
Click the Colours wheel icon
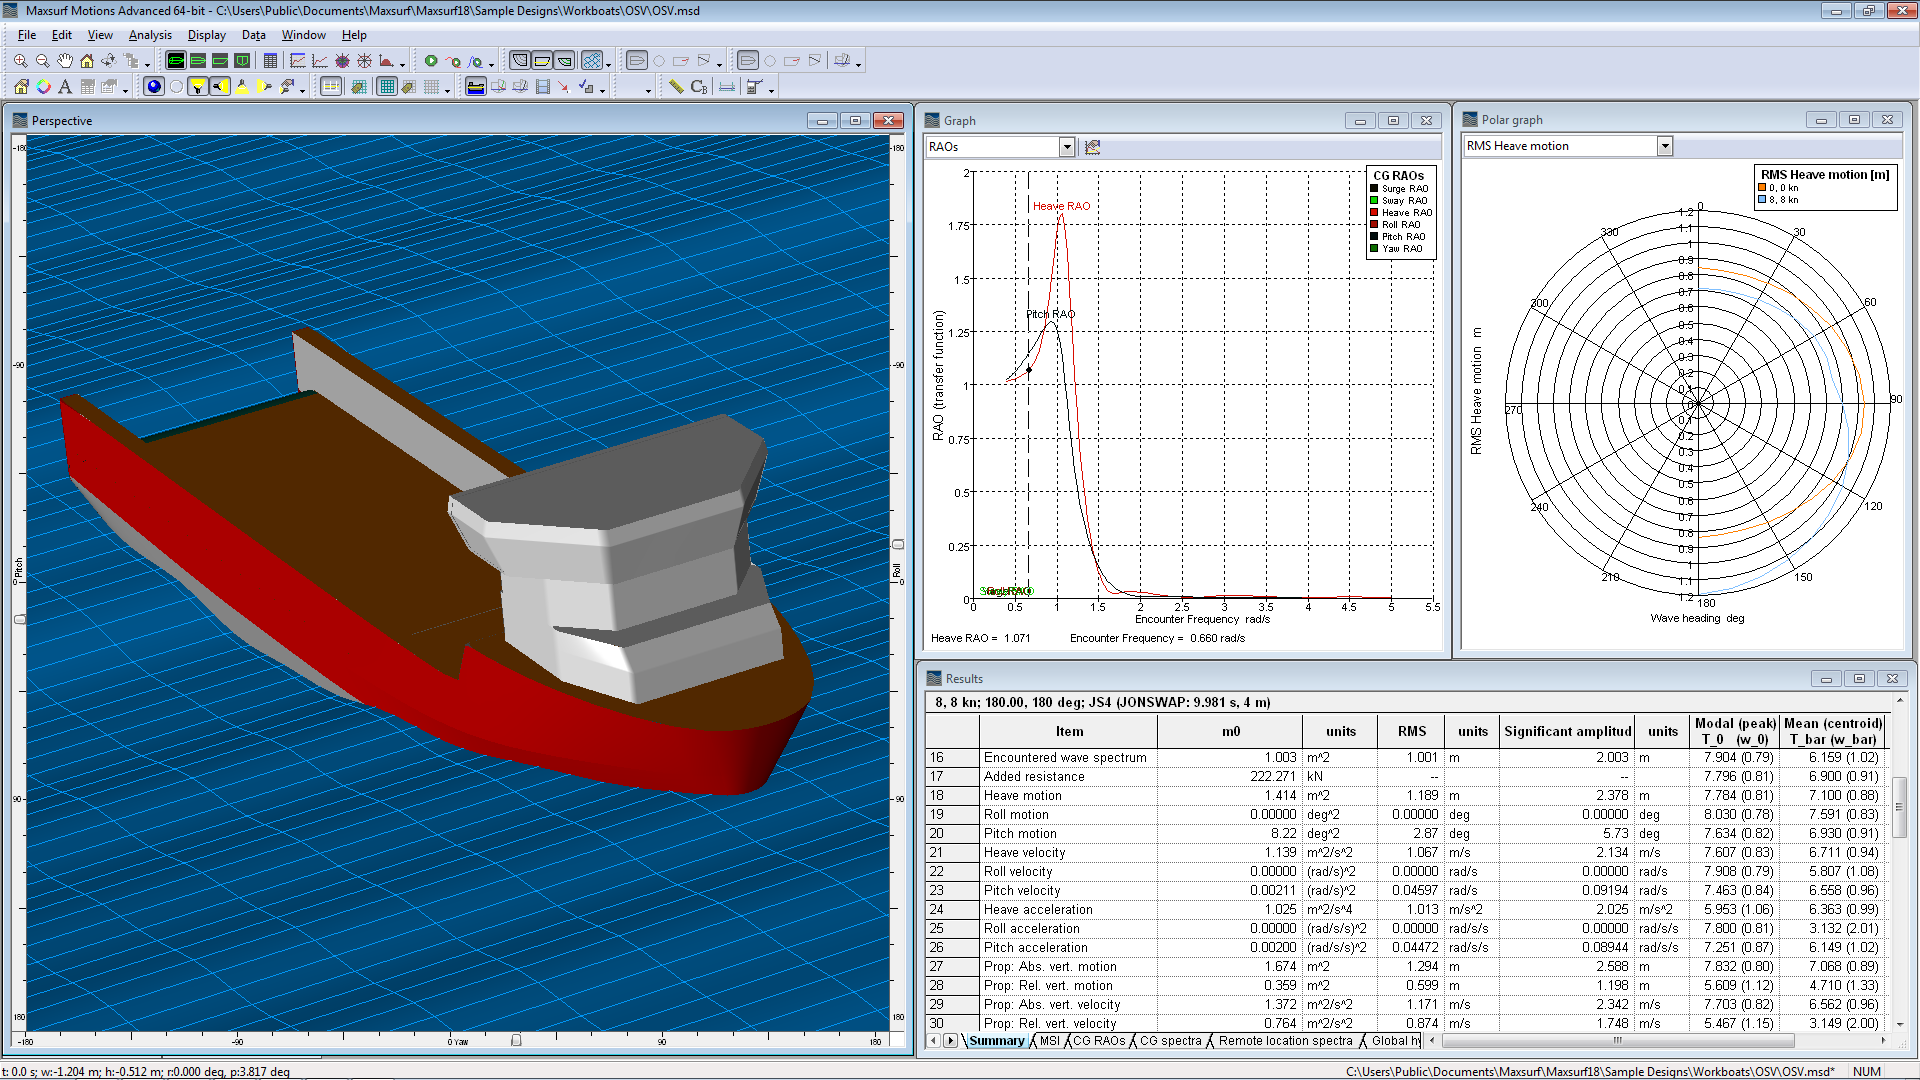click(43, 87)
